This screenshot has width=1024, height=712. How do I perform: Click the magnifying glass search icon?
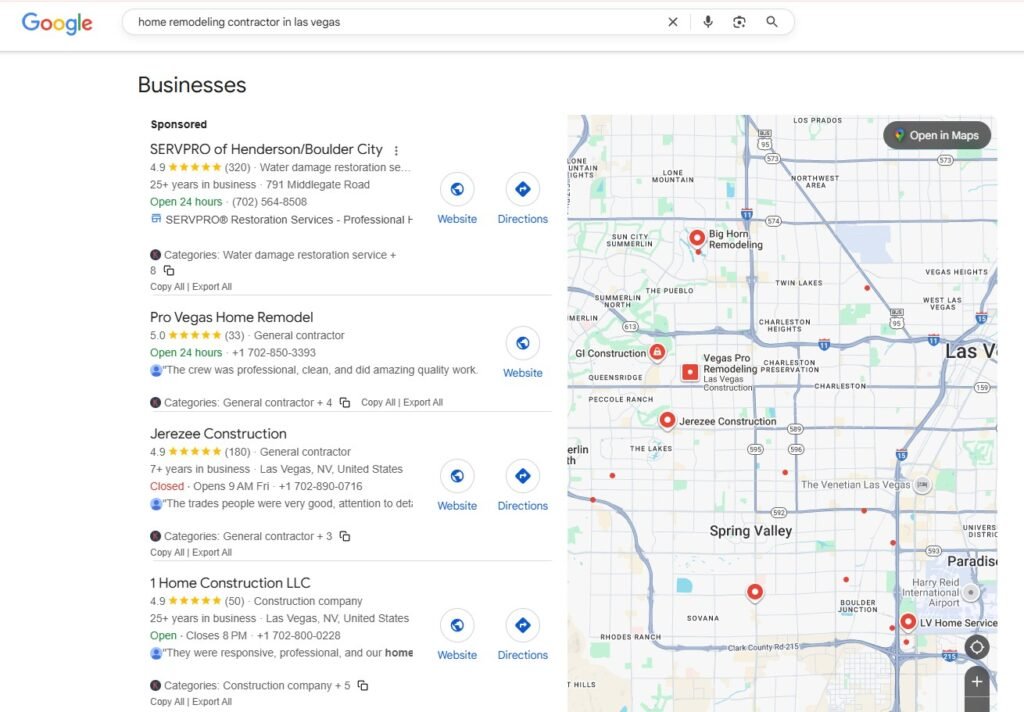click(x=772, y=22)
